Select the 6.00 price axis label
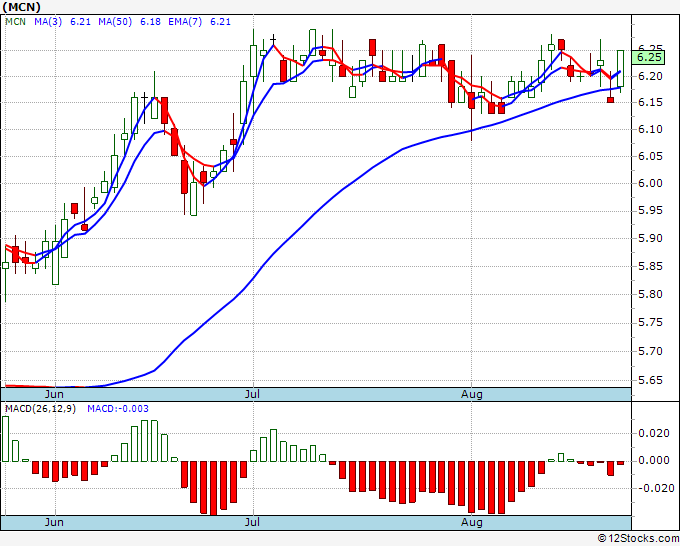This screenshot has width=680, height=546. (x=651, y=183)
